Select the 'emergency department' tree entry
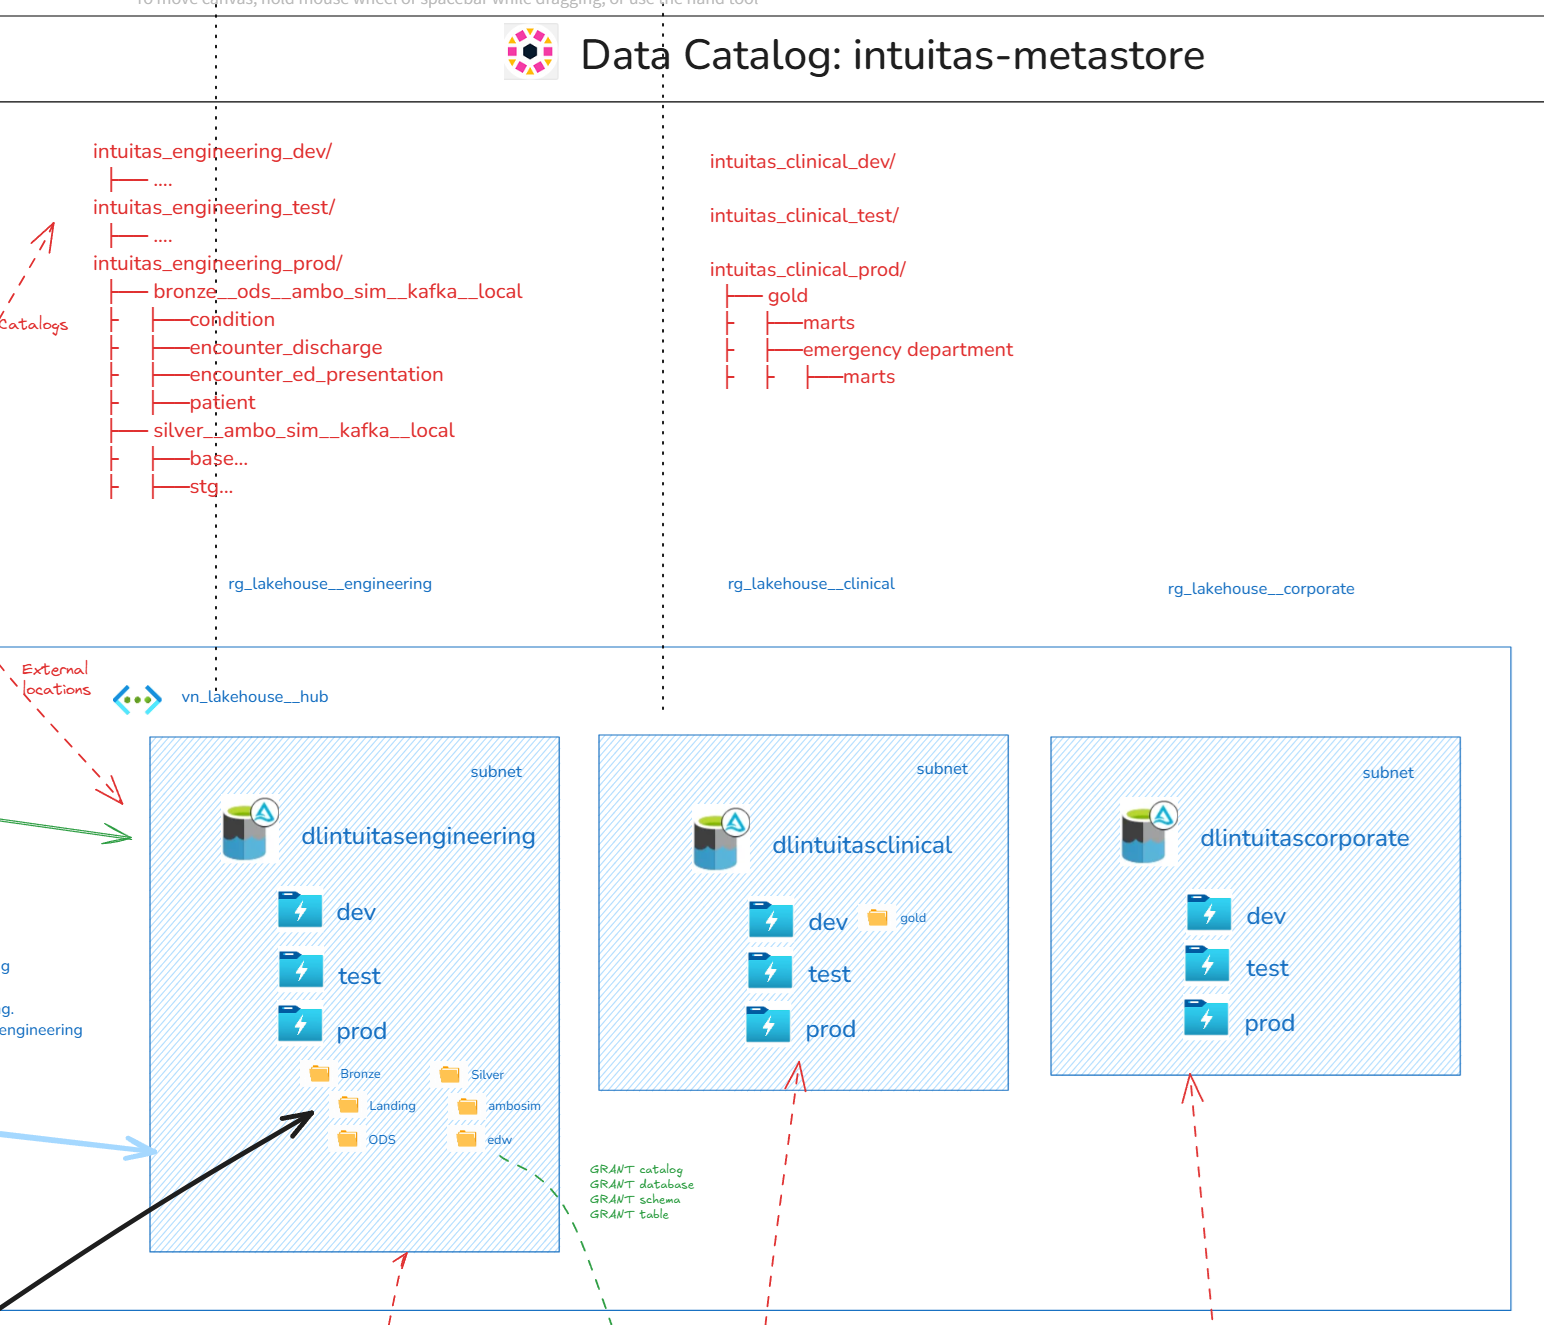This screenshot has height=1325, width=1544. click(907, 349)
